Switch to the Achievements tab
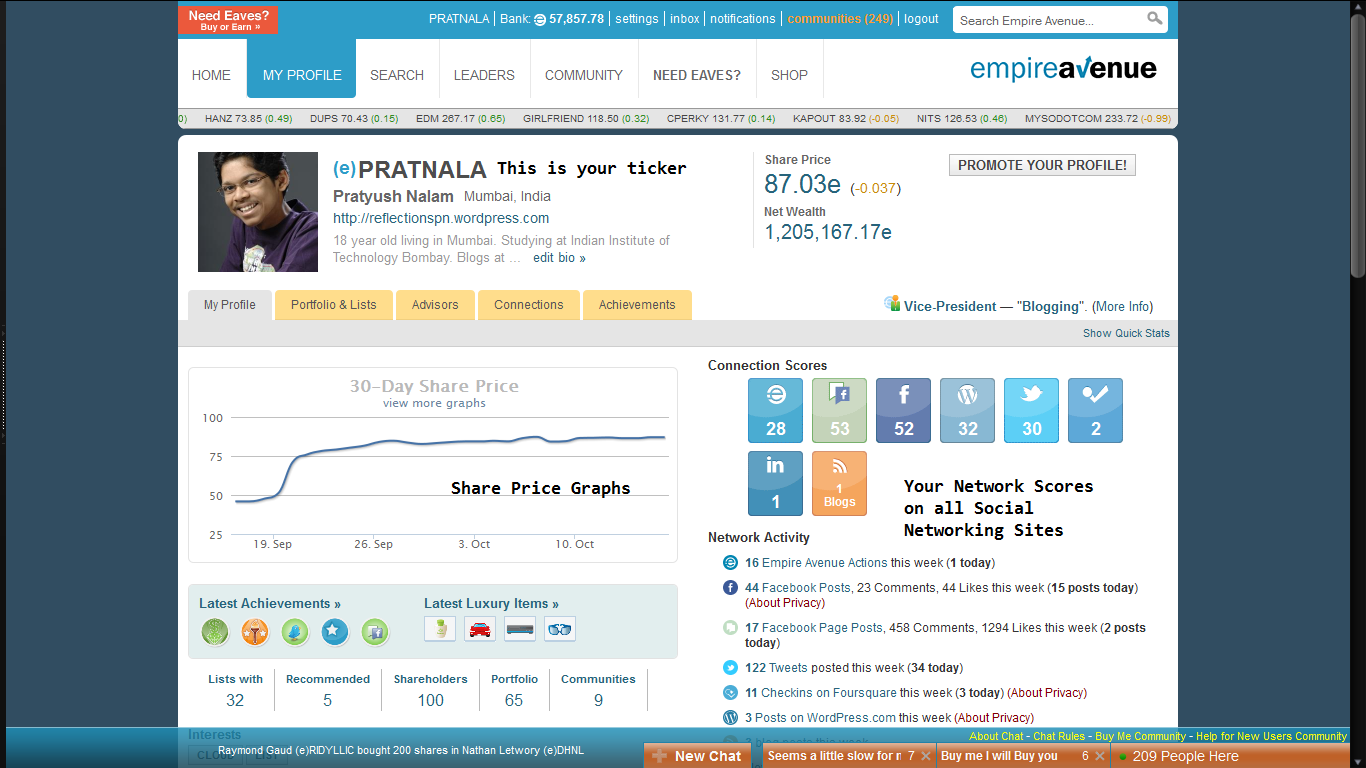This screenshot has width=1366, height=768. (x=637, y=305)
